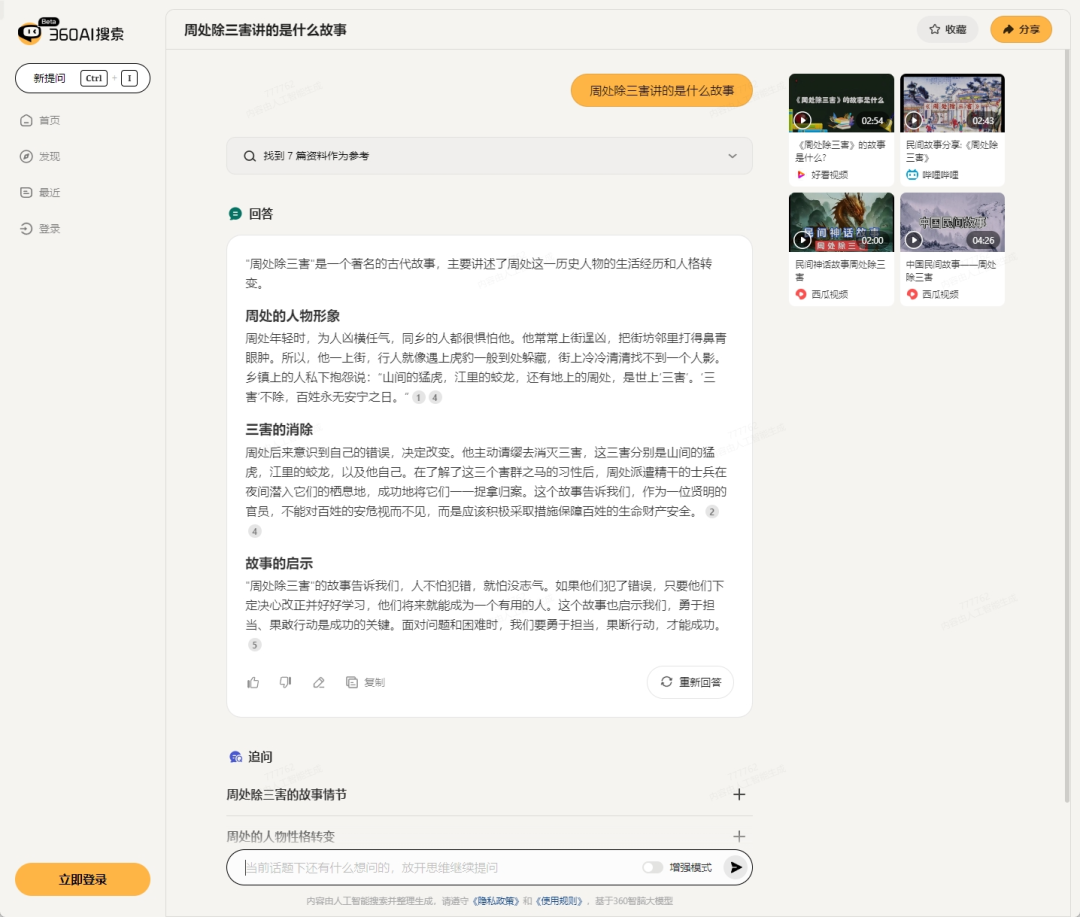Click the heading 周处的人物形象

click(x=293, y=316)
